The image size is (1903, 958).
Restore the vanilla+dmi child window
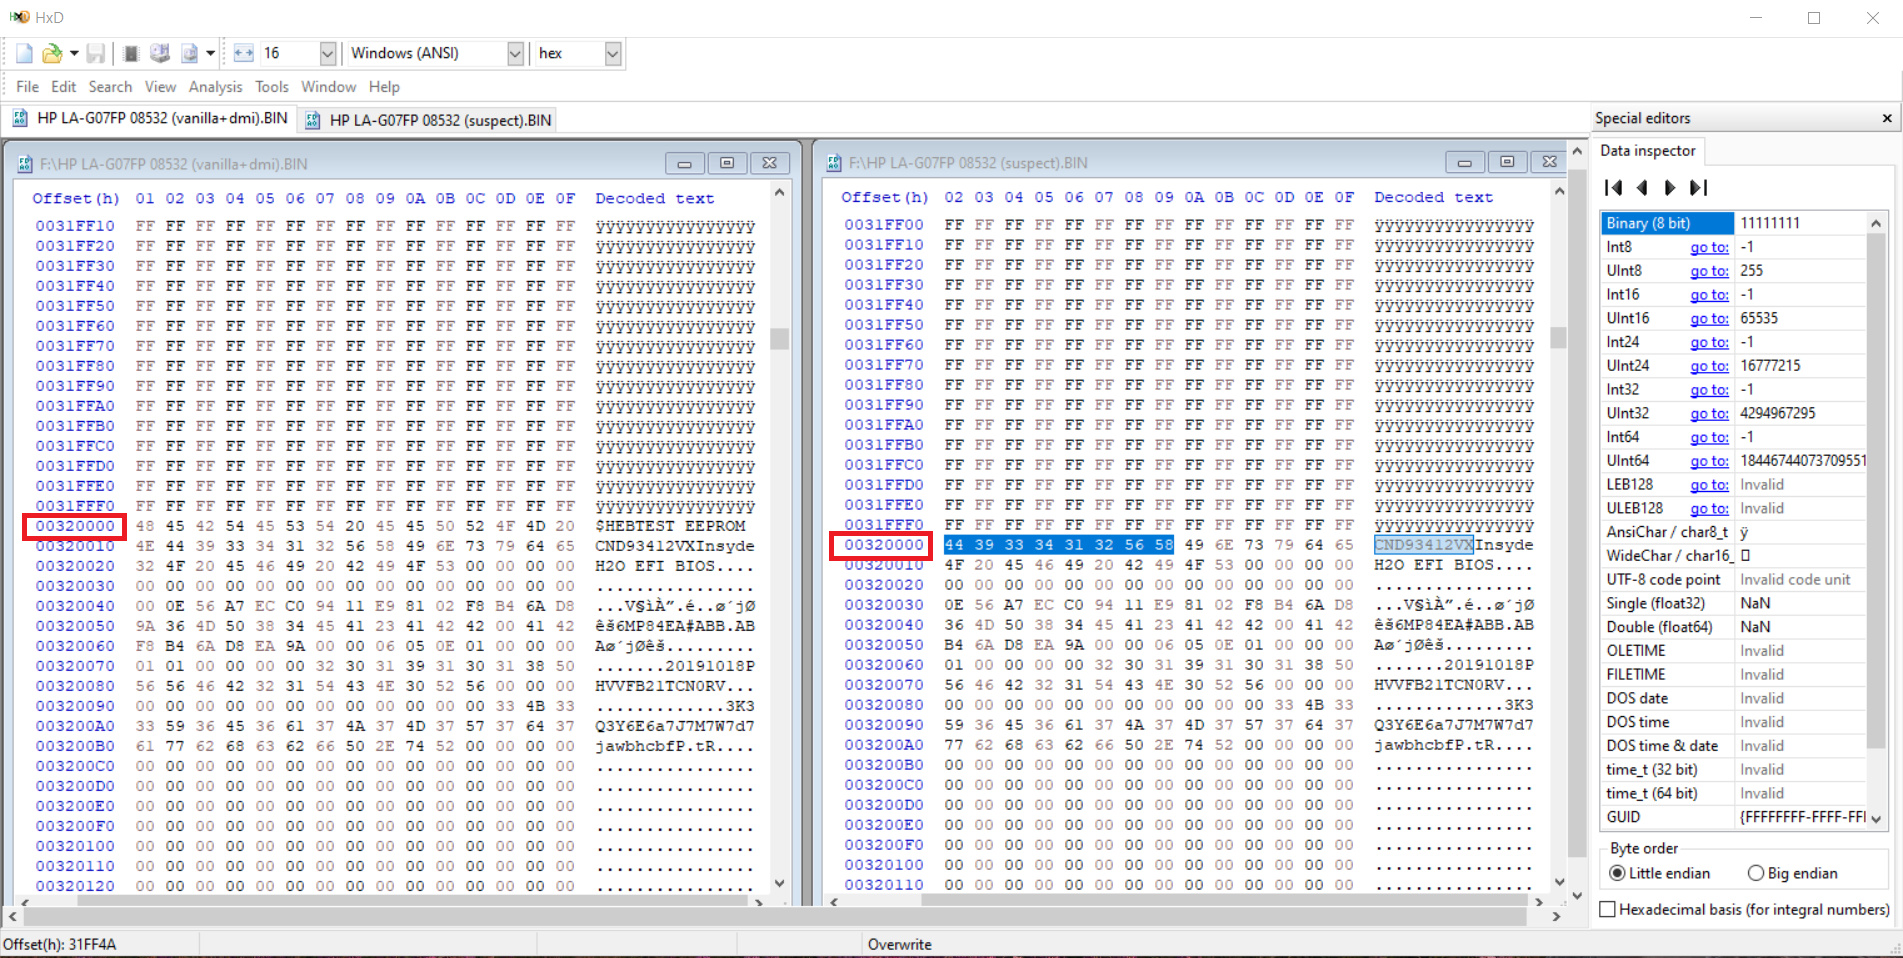coord(727,164)
